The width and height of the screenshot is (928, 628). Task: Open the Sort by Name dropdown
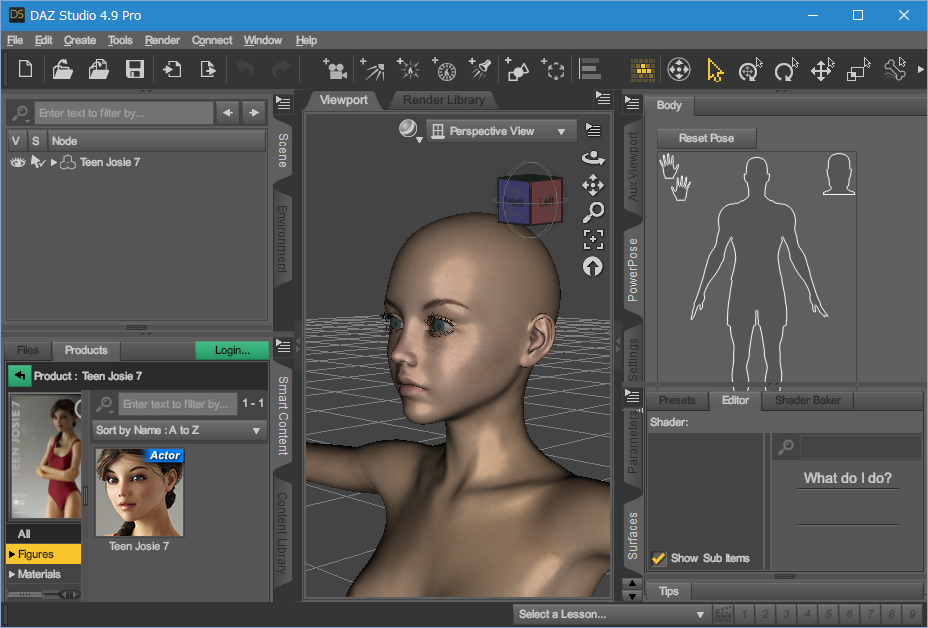click(178, 430)
